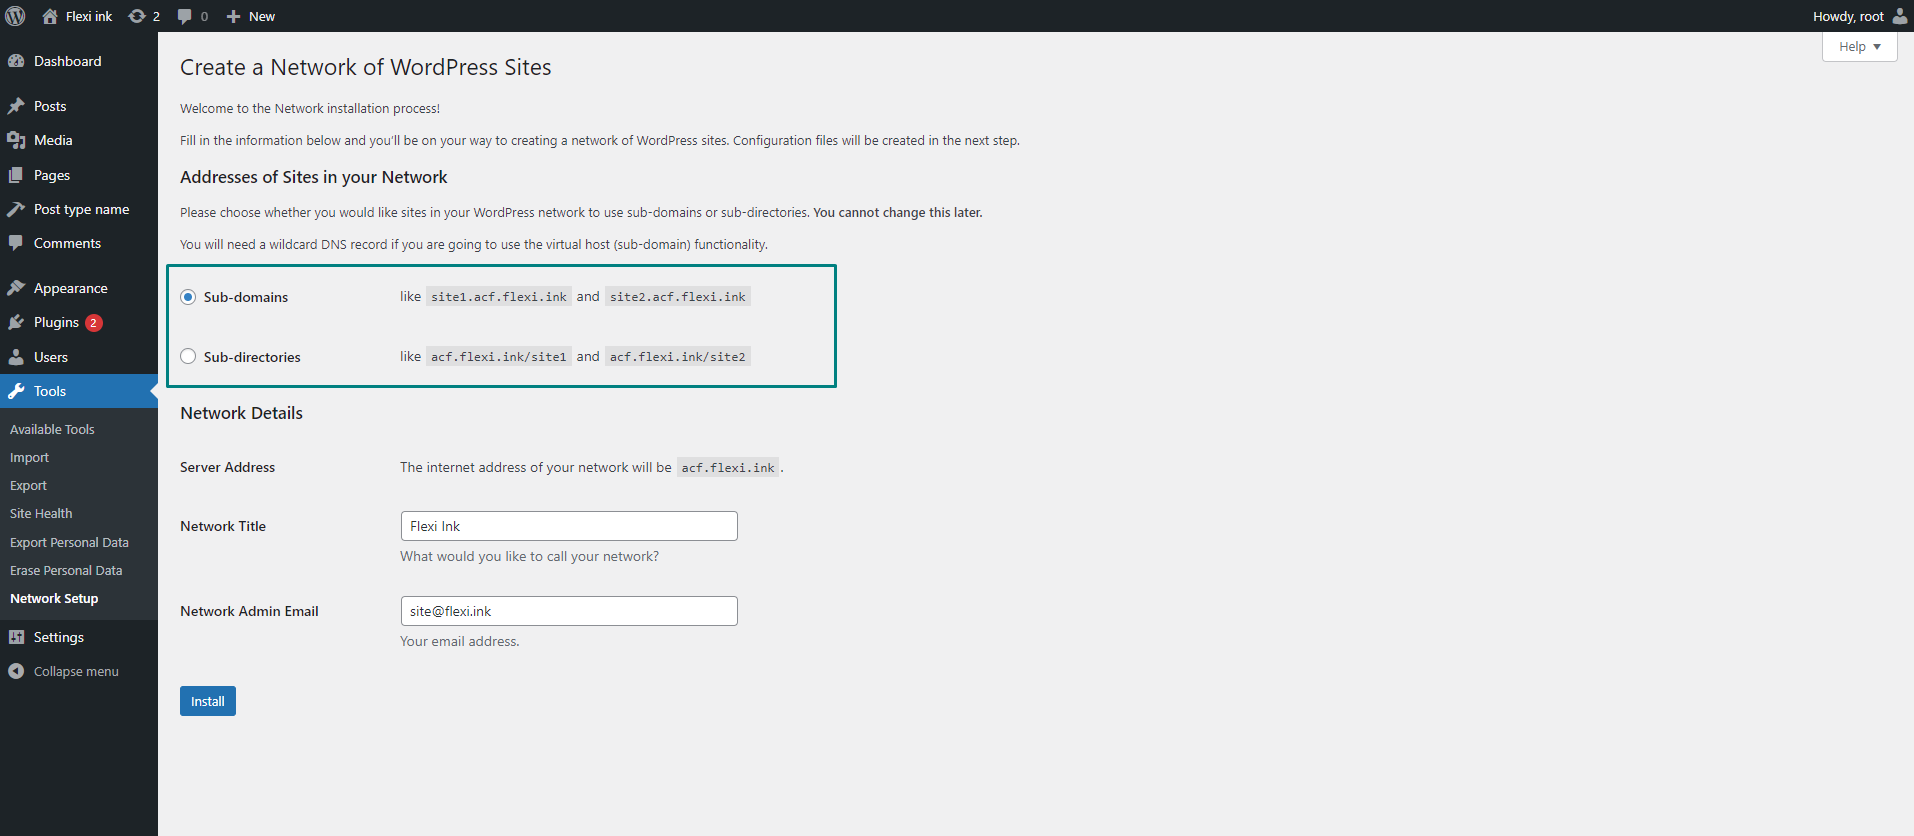Click the Sub-domains label text

[246, 297]
